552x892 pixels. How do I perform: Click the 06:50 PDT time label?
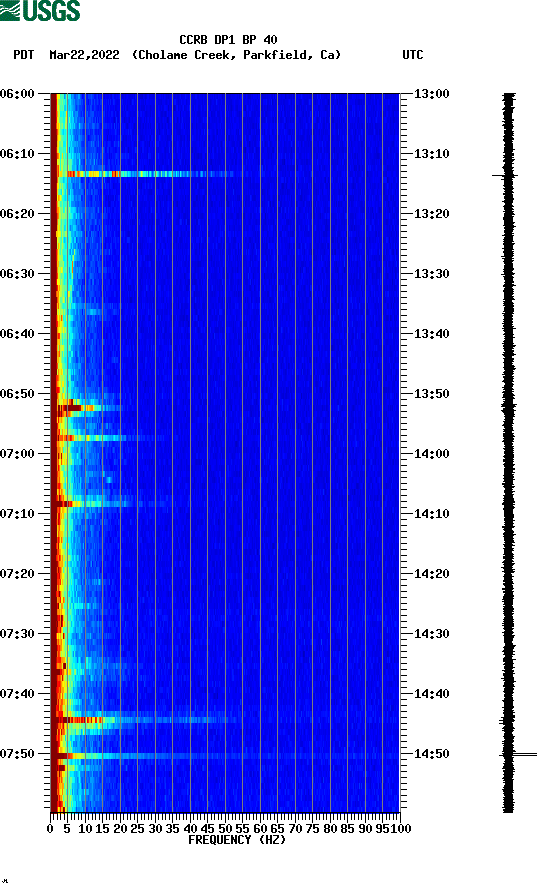(18, 394)
